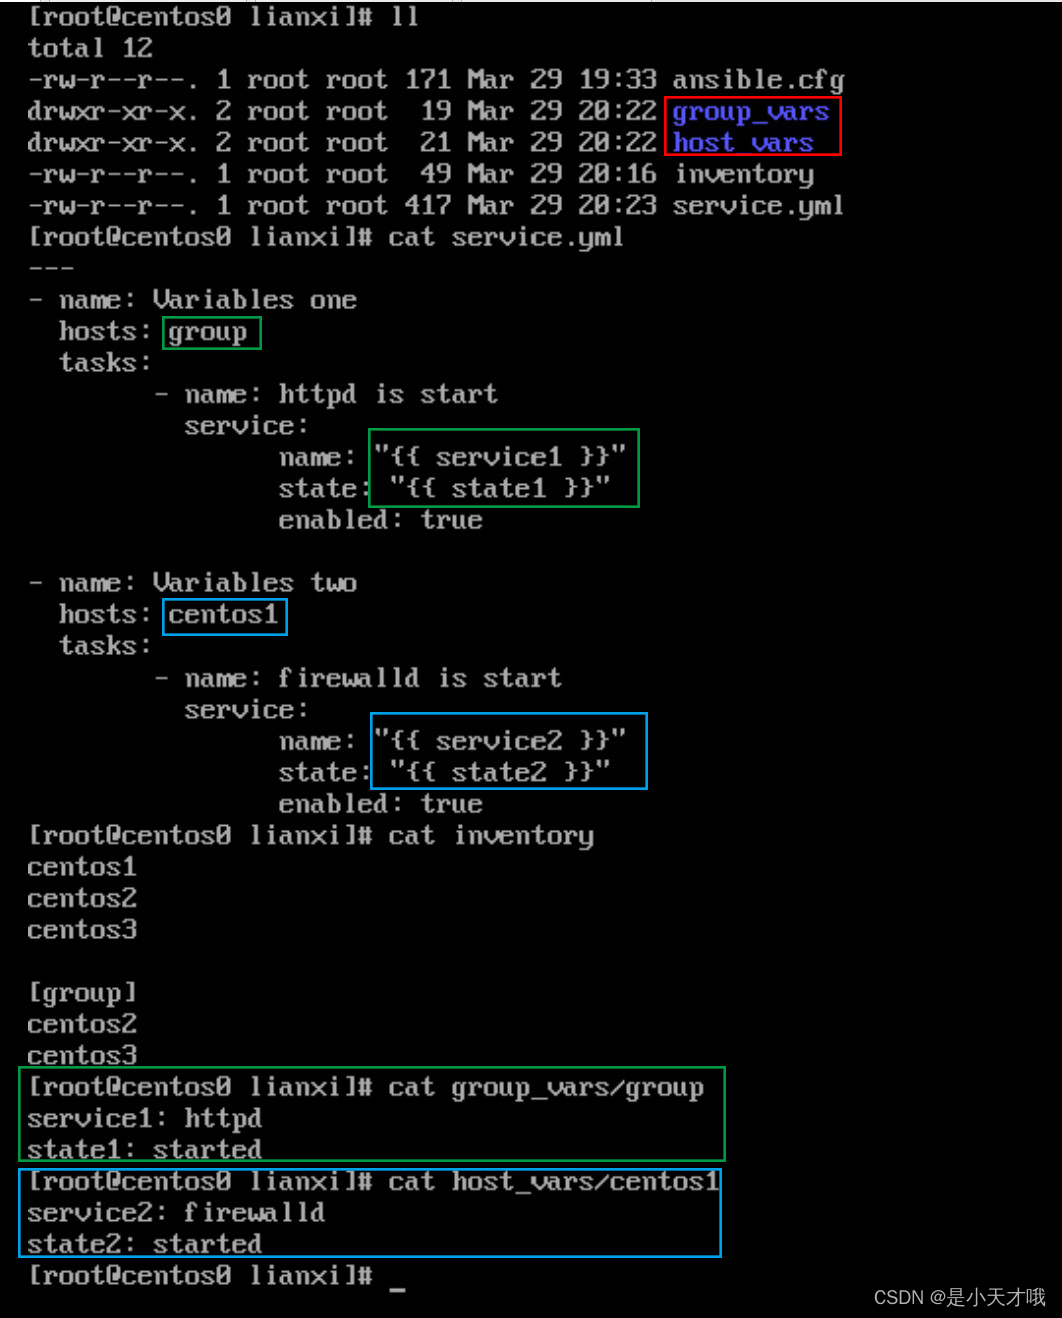Click 'name: firewalld is start' task line

[372, 678]
